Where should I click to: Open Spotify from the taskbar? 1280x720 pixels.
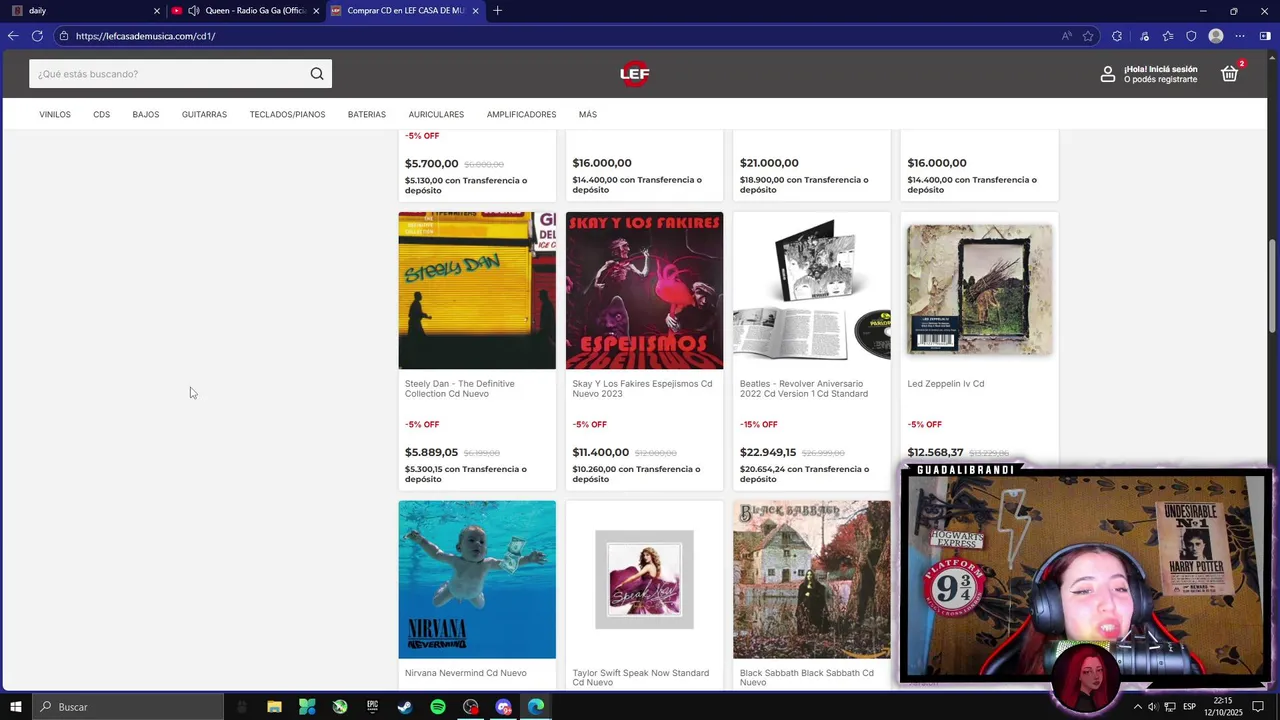[x=438, y=707]
